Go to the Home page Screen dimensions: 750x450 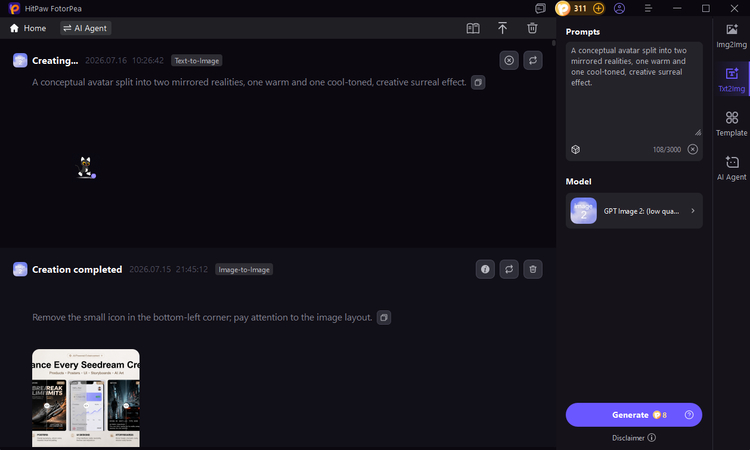point(28,28)
